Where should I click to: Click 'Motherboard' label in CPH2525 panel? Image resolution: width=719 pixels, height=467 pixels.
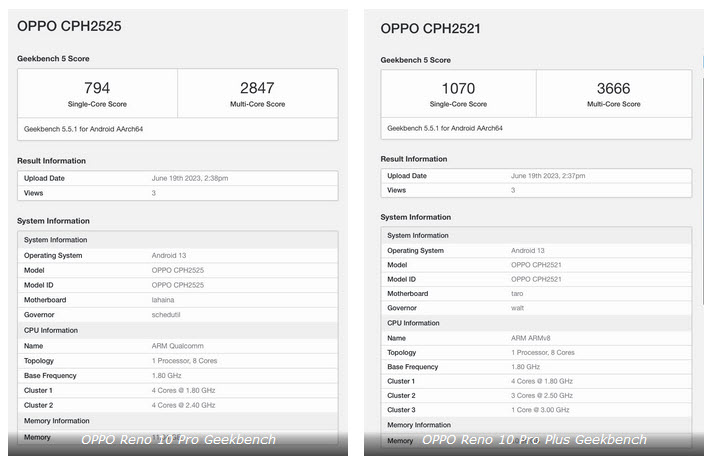(45, 300)
